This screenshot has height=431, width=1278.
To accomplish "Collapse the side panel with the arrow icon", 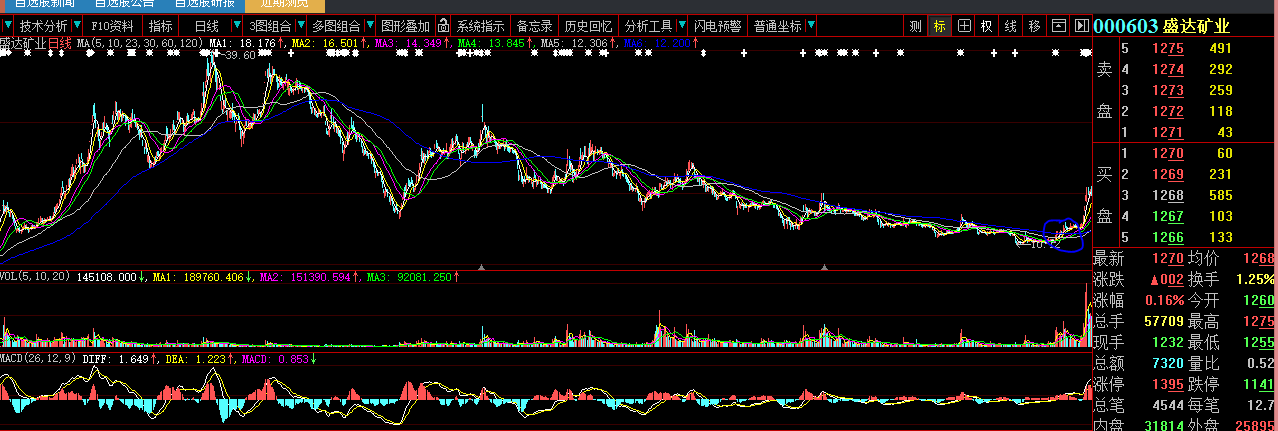I will [1081, 26].
